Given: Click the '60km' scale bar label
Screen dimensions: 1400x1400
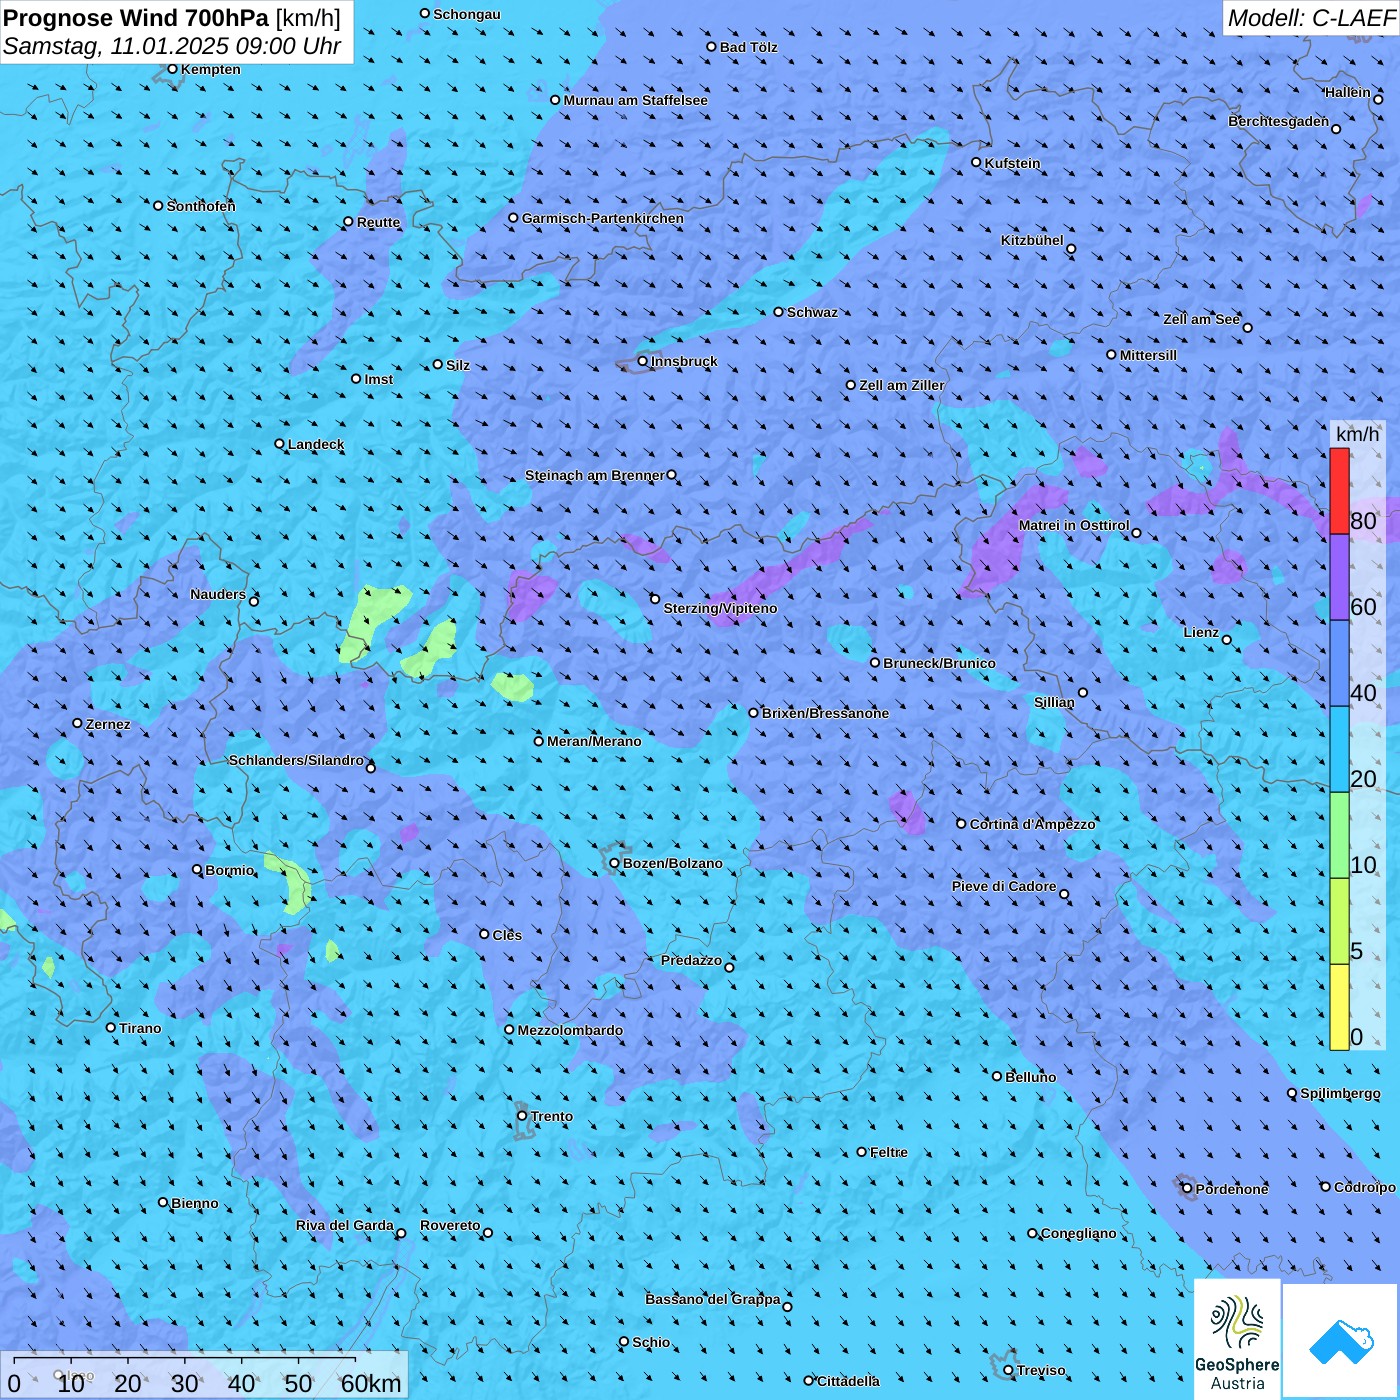Looking at the screenshot, I should 371,1384.
